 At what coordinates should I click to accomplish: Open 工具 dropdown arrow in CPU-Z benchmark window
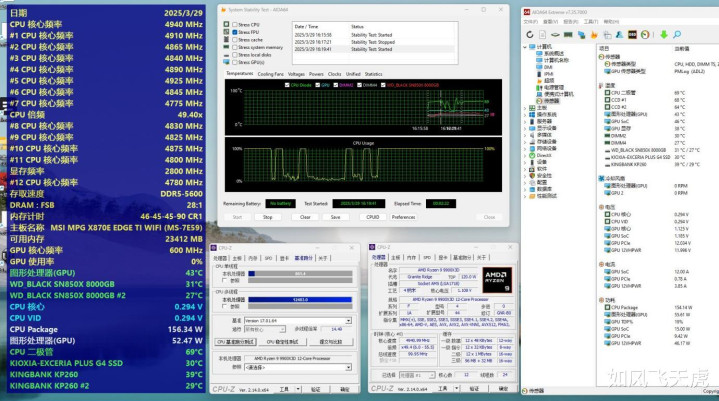click(x=298, y=389)
